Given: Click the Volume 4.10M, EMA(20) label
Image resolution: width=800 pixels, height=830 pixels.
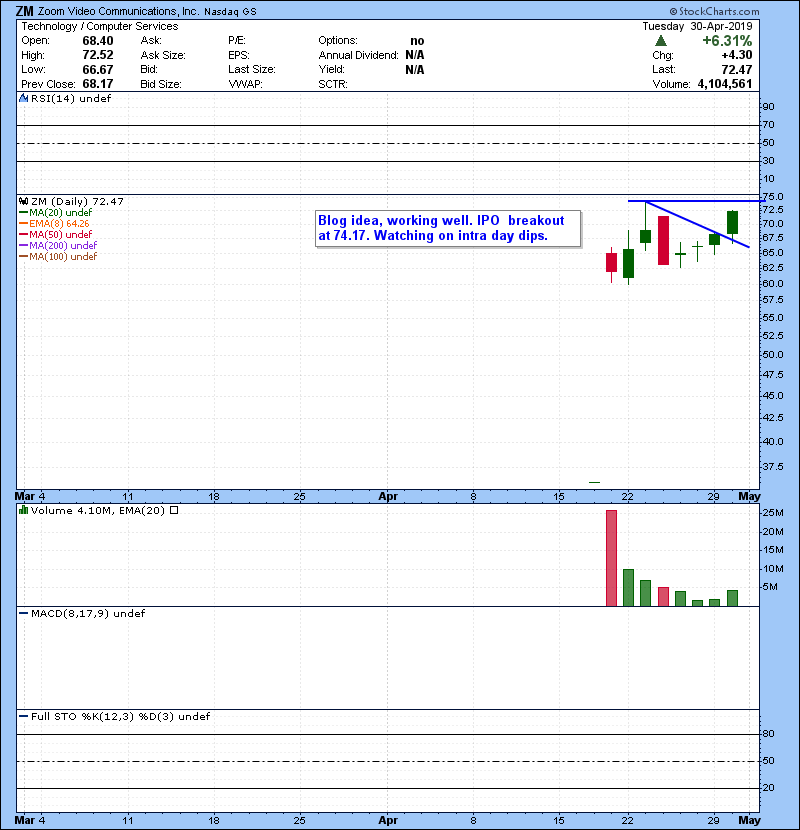Looking at the screenshot, I should [98, 511].
